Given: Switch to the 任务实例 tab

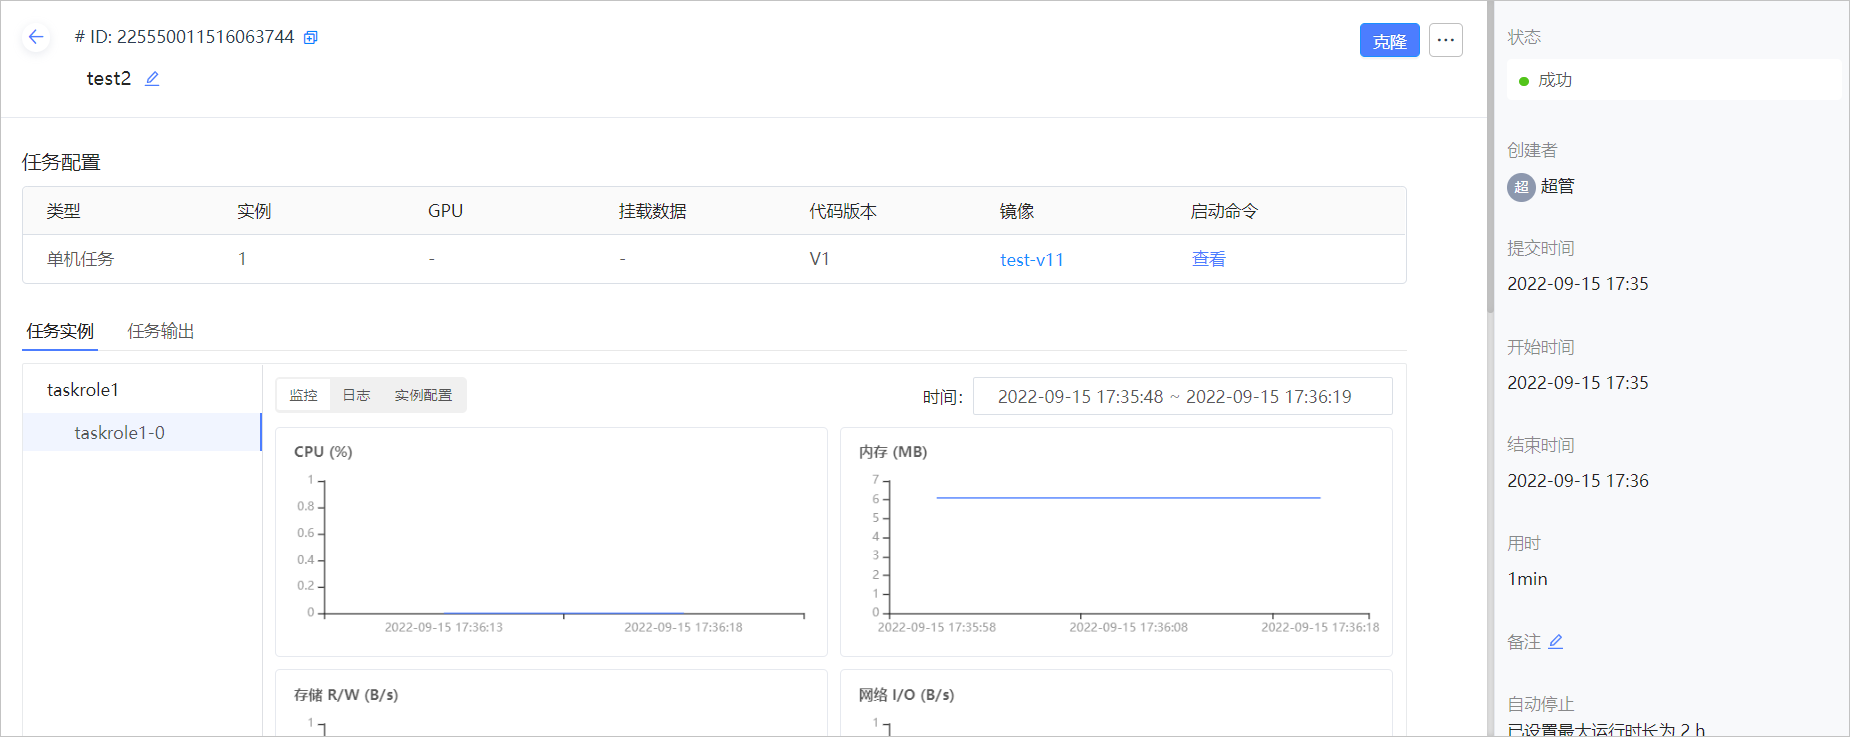Looking at the screenshot, I should click(x=60, y=331).
